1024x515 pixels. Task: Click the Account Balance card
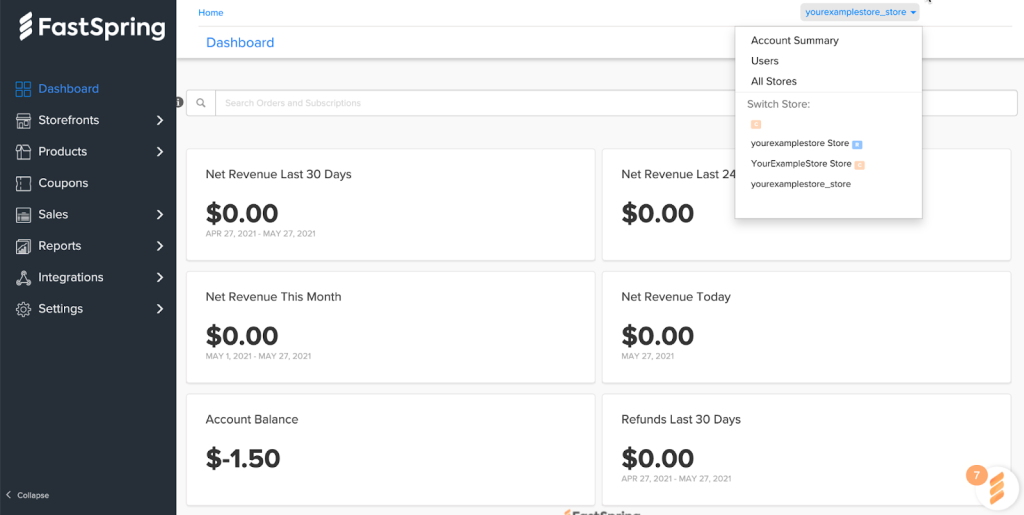[x=391, y=450]
